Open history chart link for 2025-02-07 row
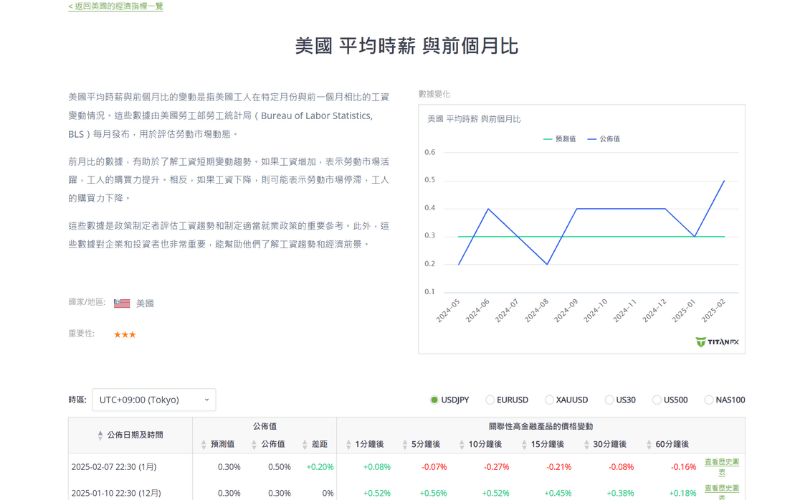Screen dimensions: 800x500 (721, 467)
